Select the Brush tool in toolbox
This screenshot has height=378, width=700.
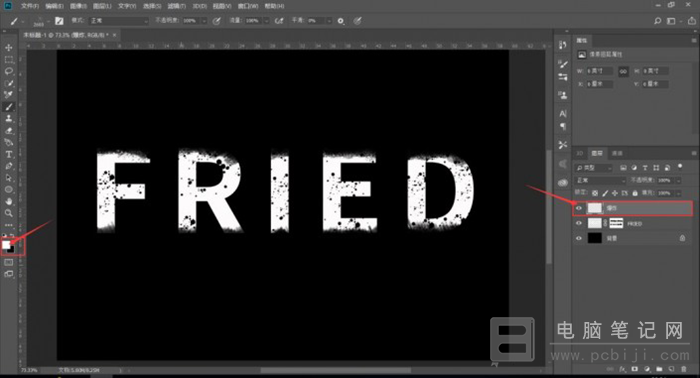[x=8, y=107]
